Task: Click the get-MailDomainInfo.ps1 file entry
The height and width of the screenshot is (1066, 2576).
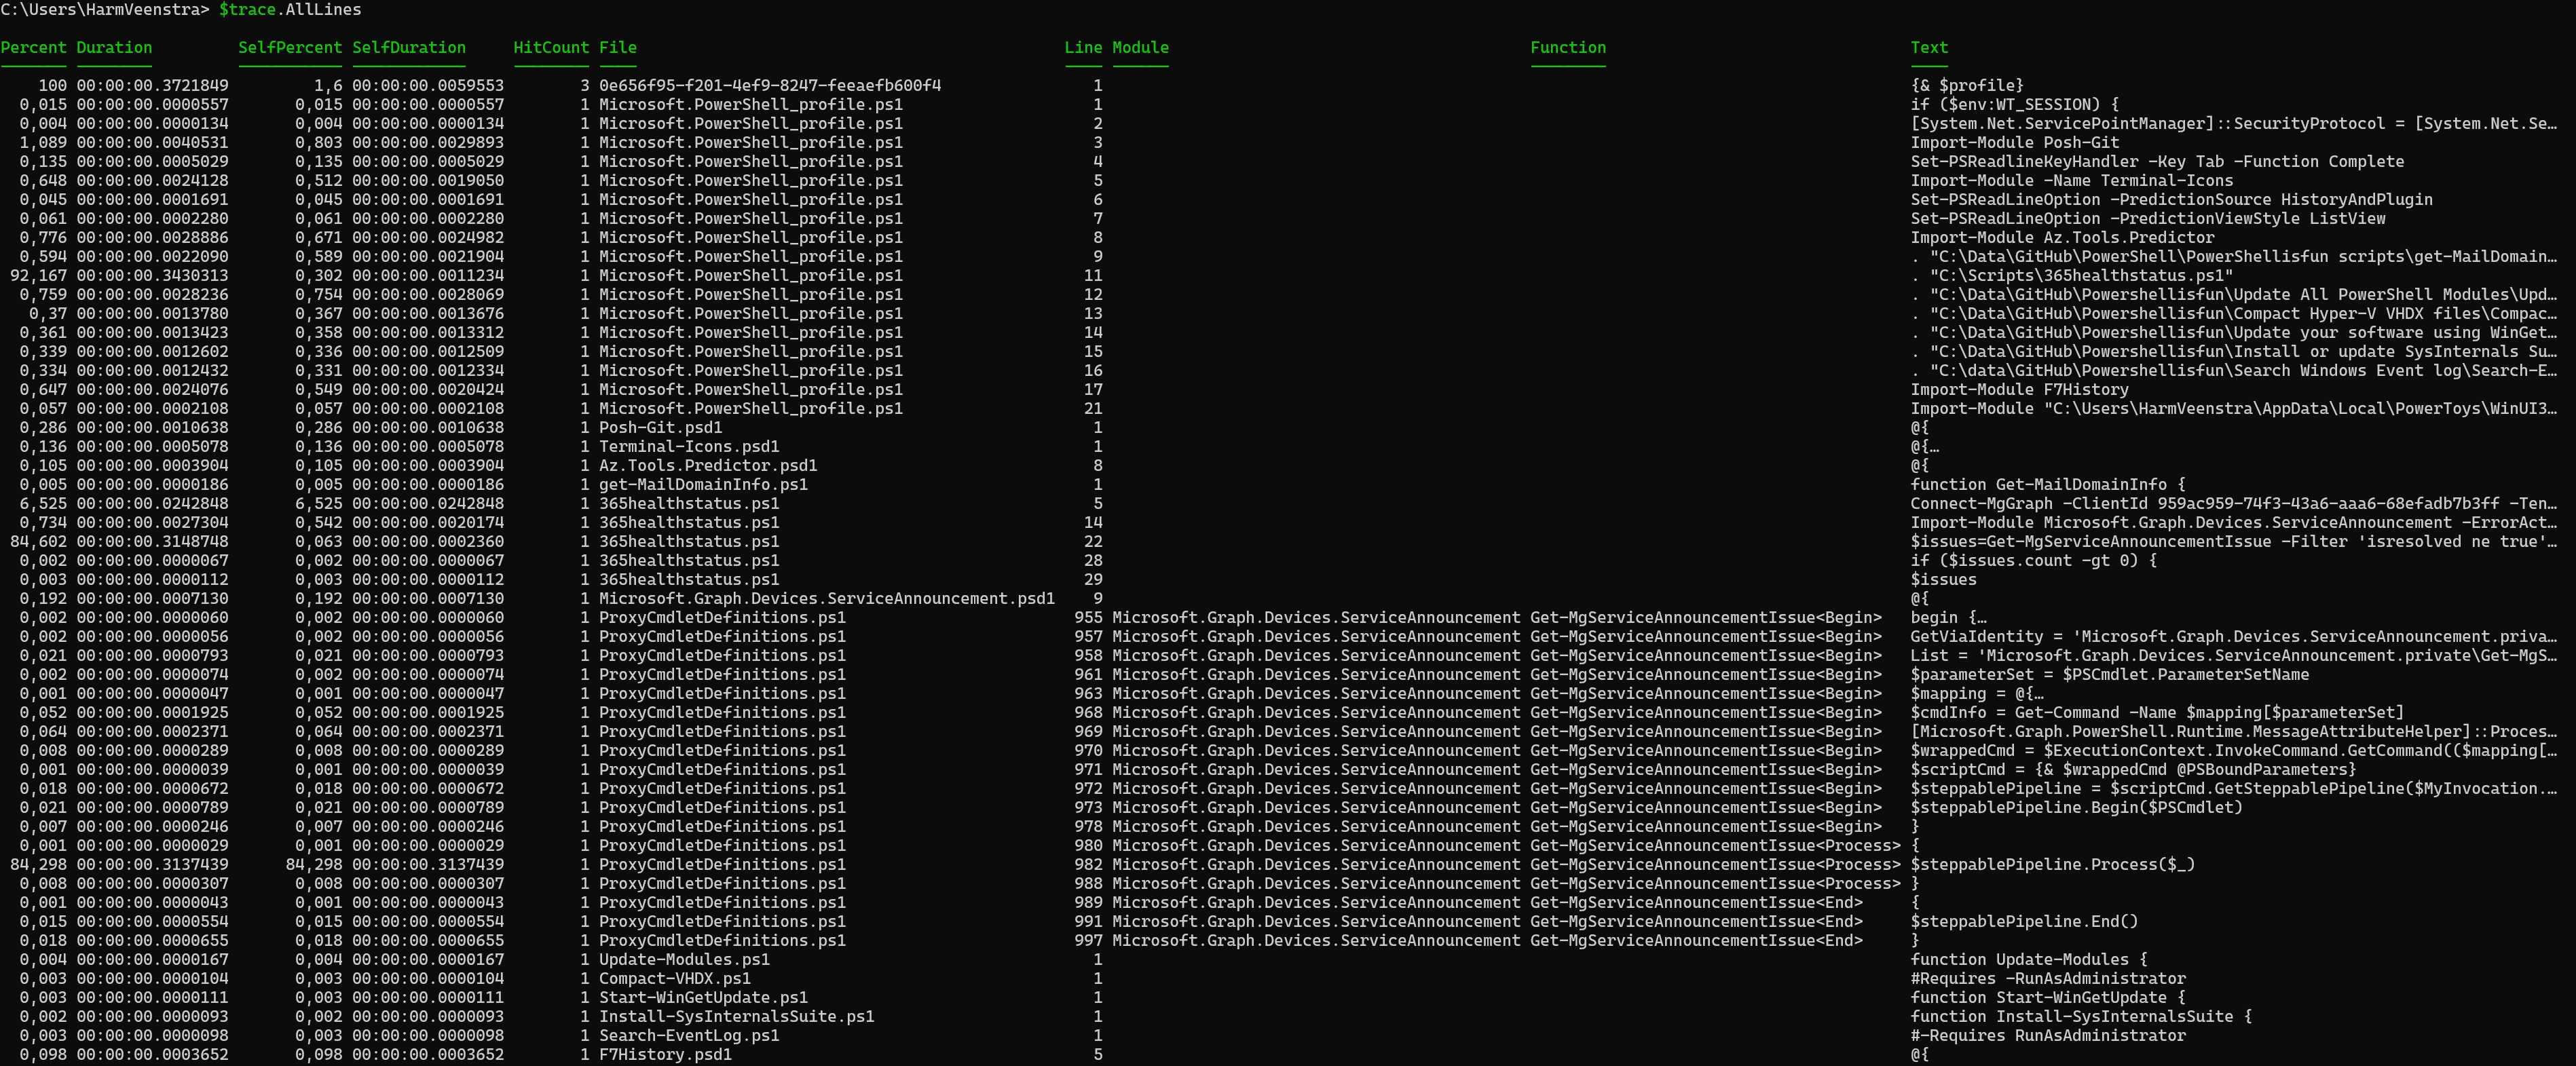Action: pos(702,484)
